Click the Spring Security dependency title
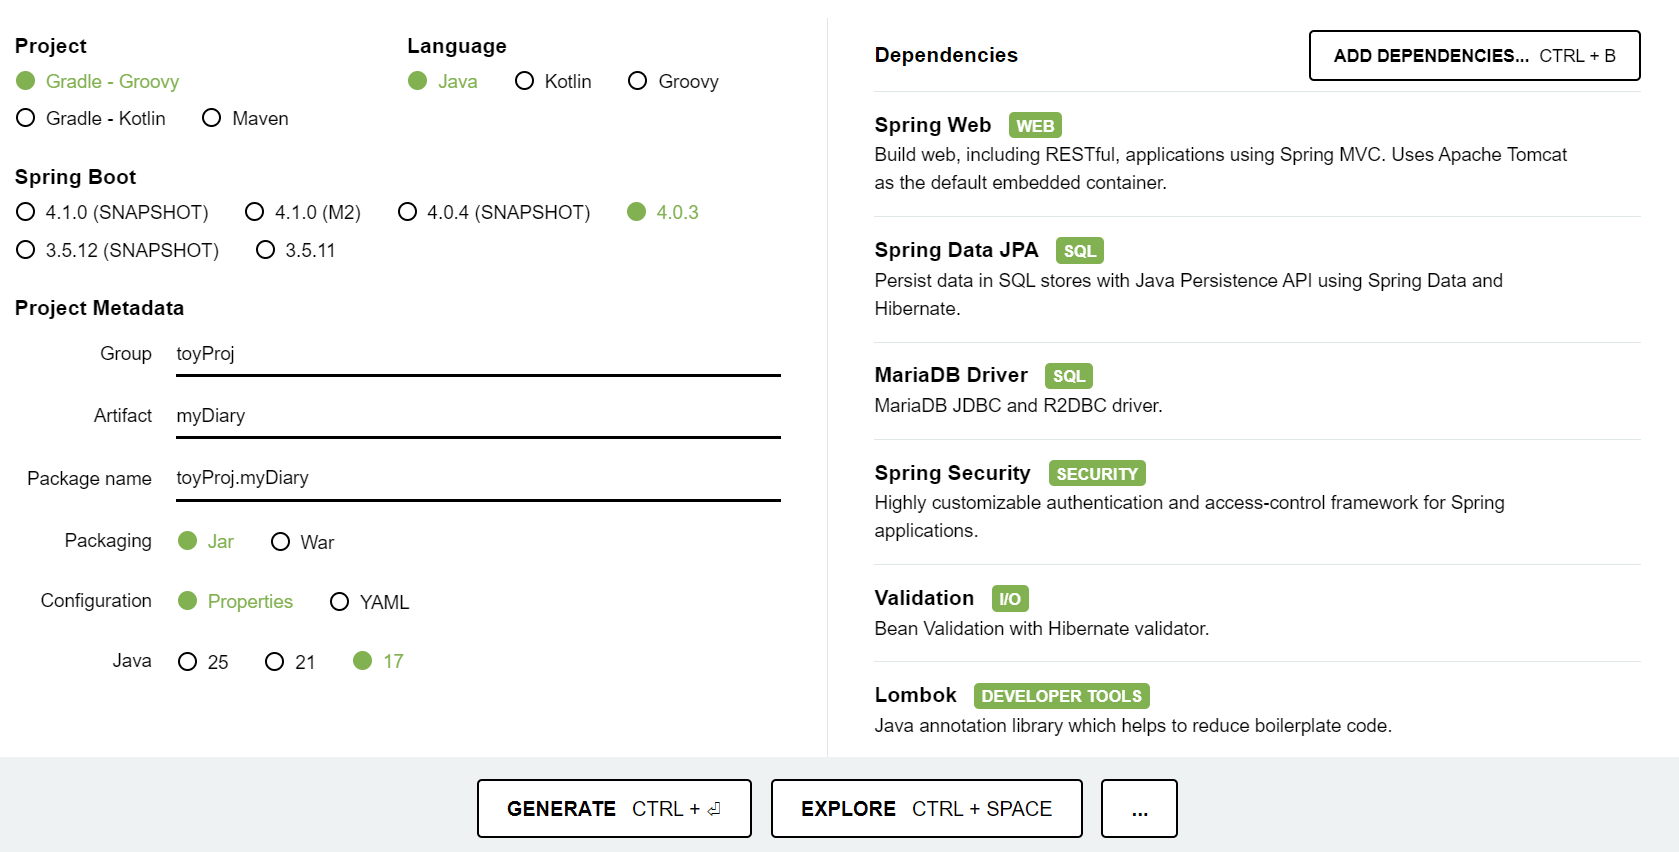Image resolution: width=1679 pixels, height=852 pixels. [953, 473]
